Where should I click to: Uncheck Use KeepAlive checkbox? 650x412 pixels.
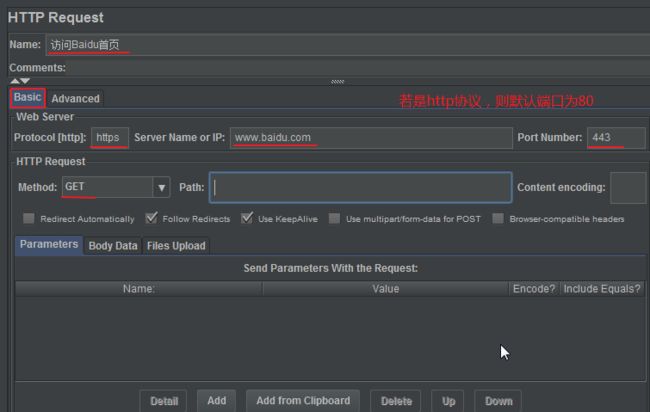[x=247, y=218]
